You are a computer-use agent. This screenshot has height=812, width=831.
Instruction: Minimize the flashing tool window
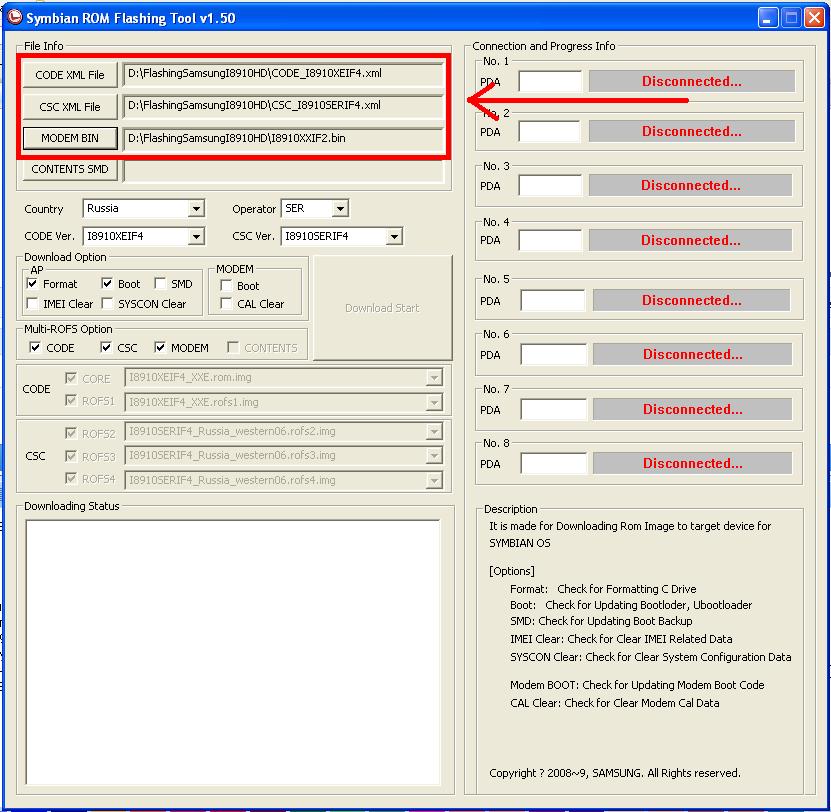coord(767,17)
